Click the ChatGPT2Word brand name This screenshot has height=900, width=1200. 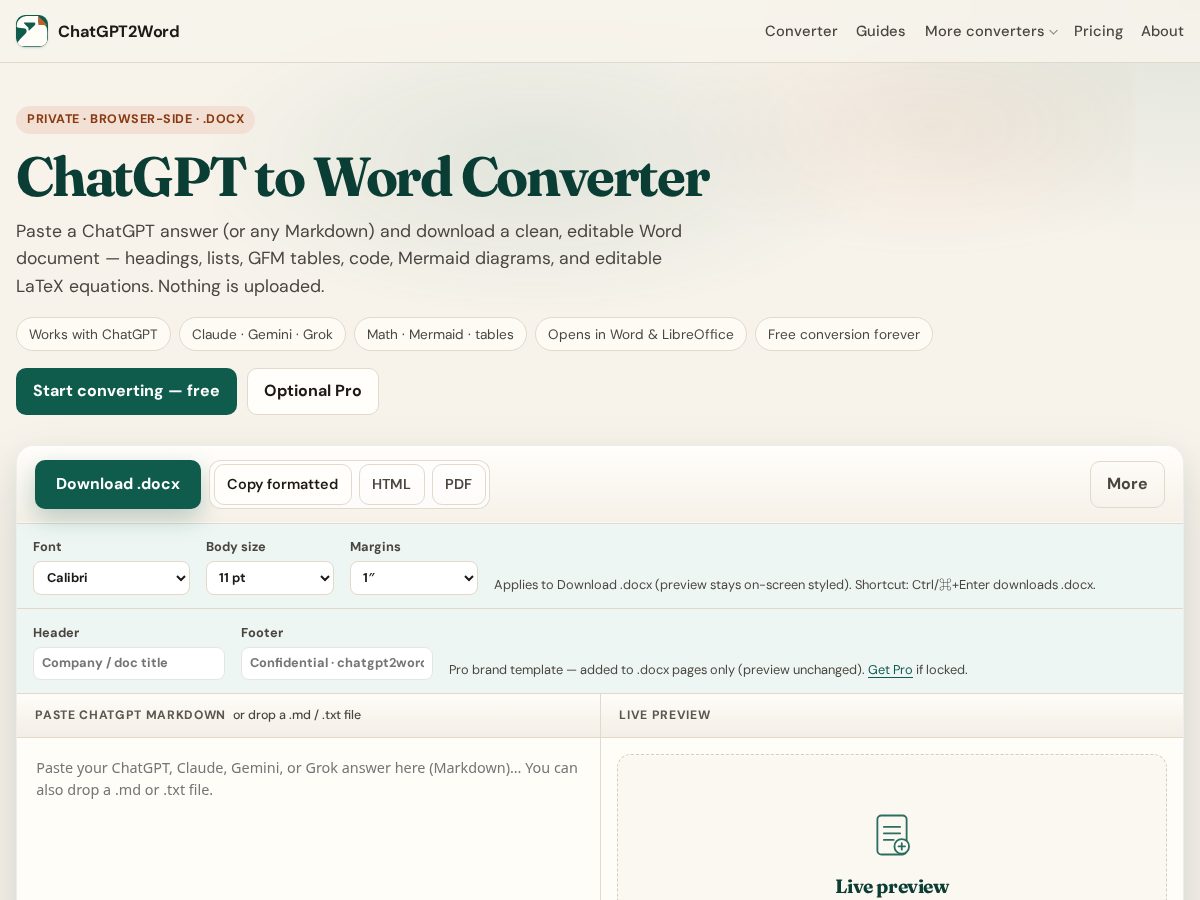[x=118, y=31]
